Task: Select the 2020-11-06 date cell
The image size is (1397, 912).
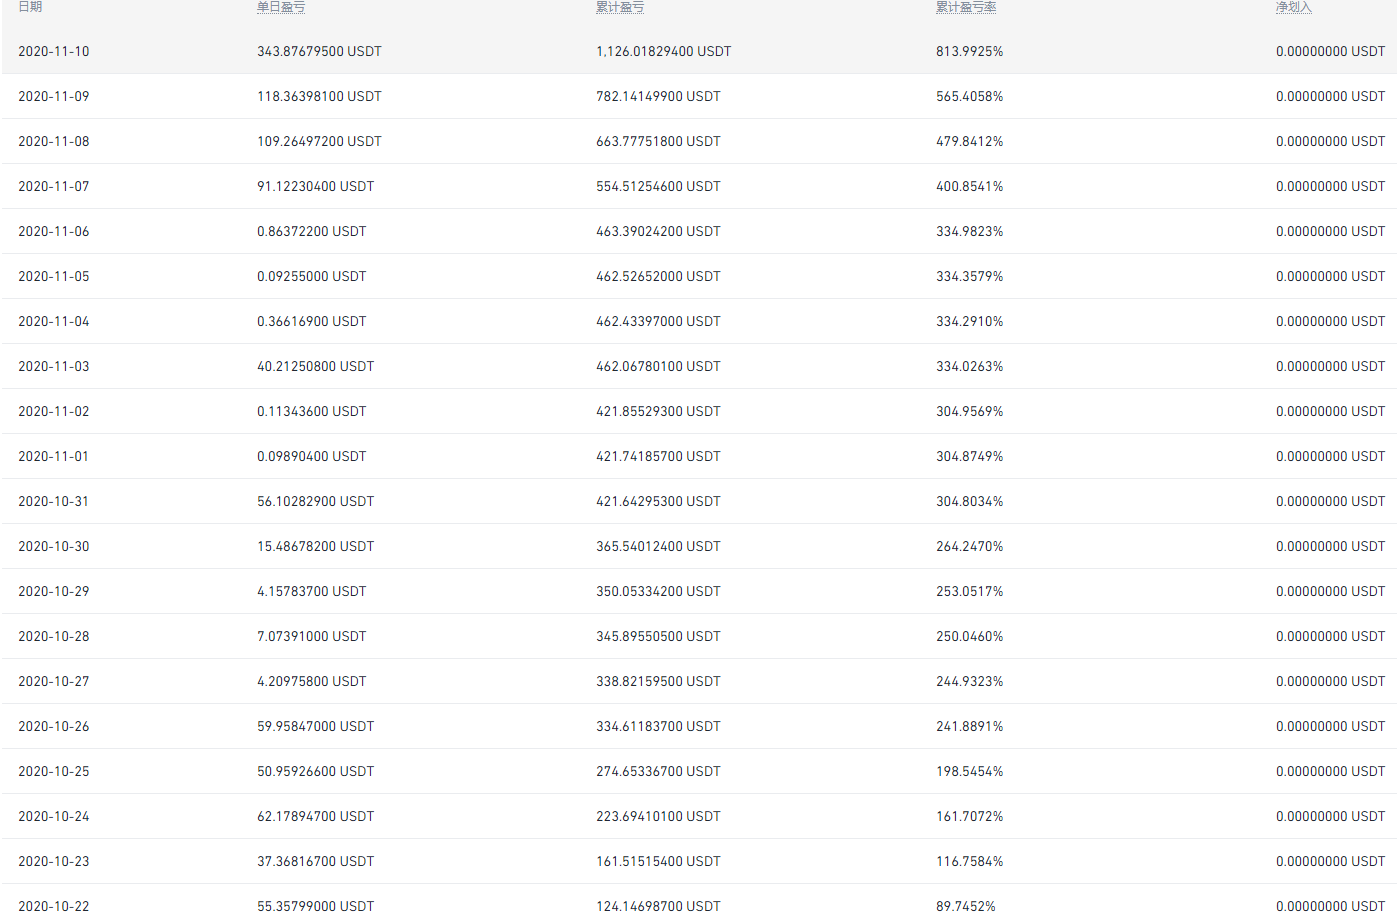Action: click(54, 231)
